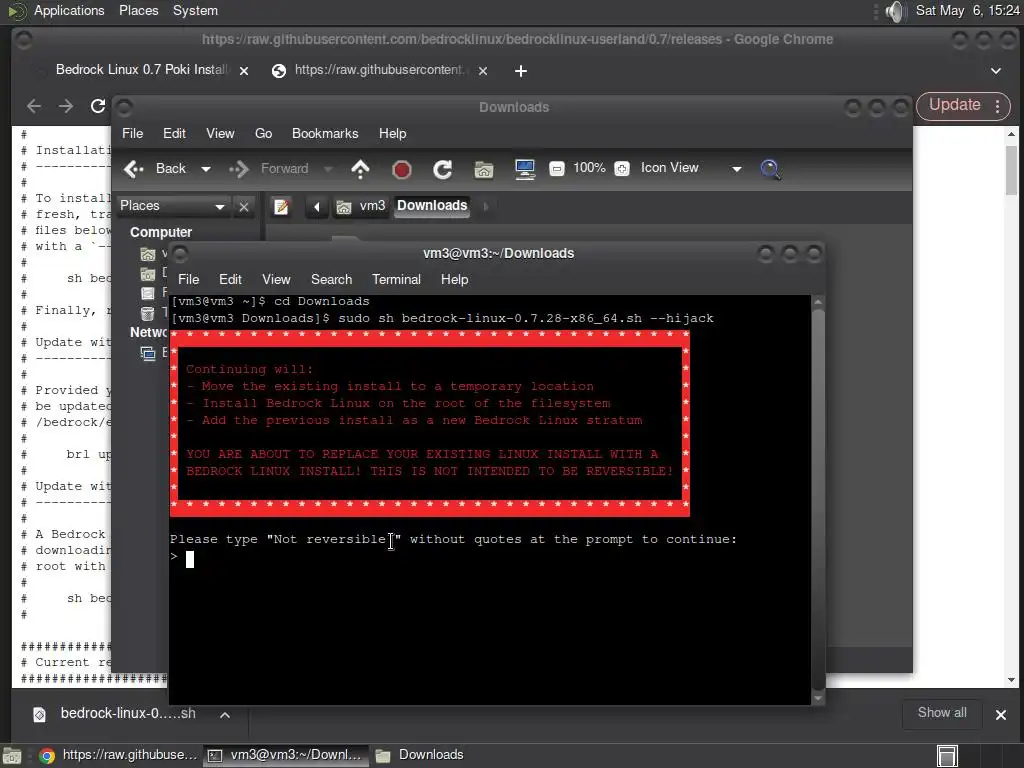This screenshot has height=768, width=1024.
Task: Open terminal Help menu
Action: point(455,280)
